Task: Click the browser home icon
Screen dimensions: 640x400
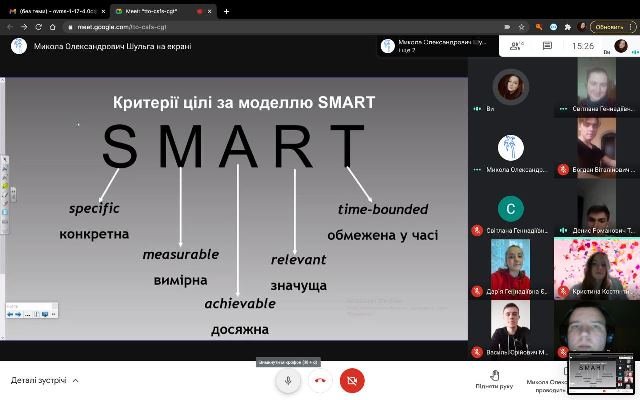Action: coord(52,27)
